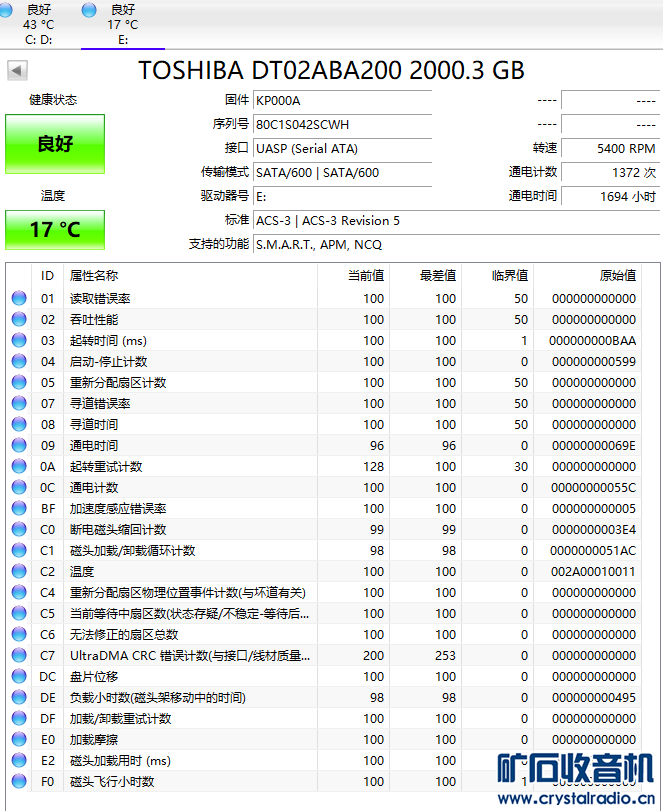Click status orb for C0 断电磁头缩回计数

(19, 530)
